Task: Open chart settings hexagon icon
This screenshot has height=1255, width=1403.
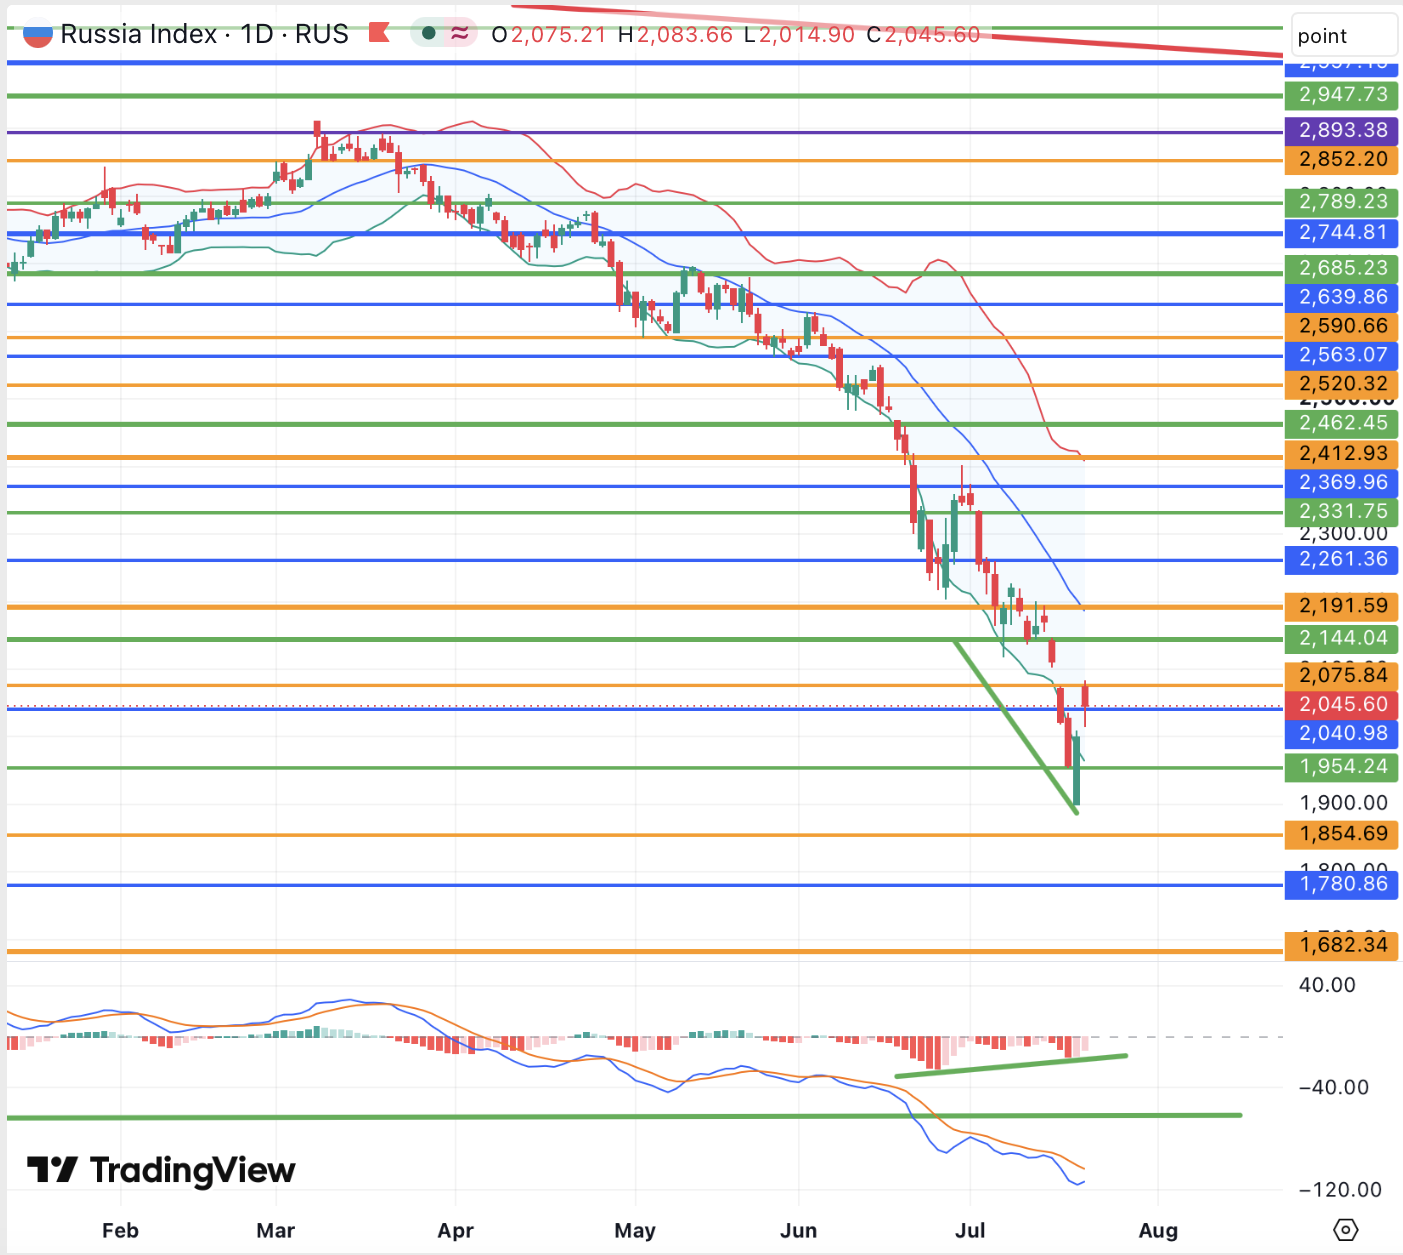Action: point(1345,1230)
